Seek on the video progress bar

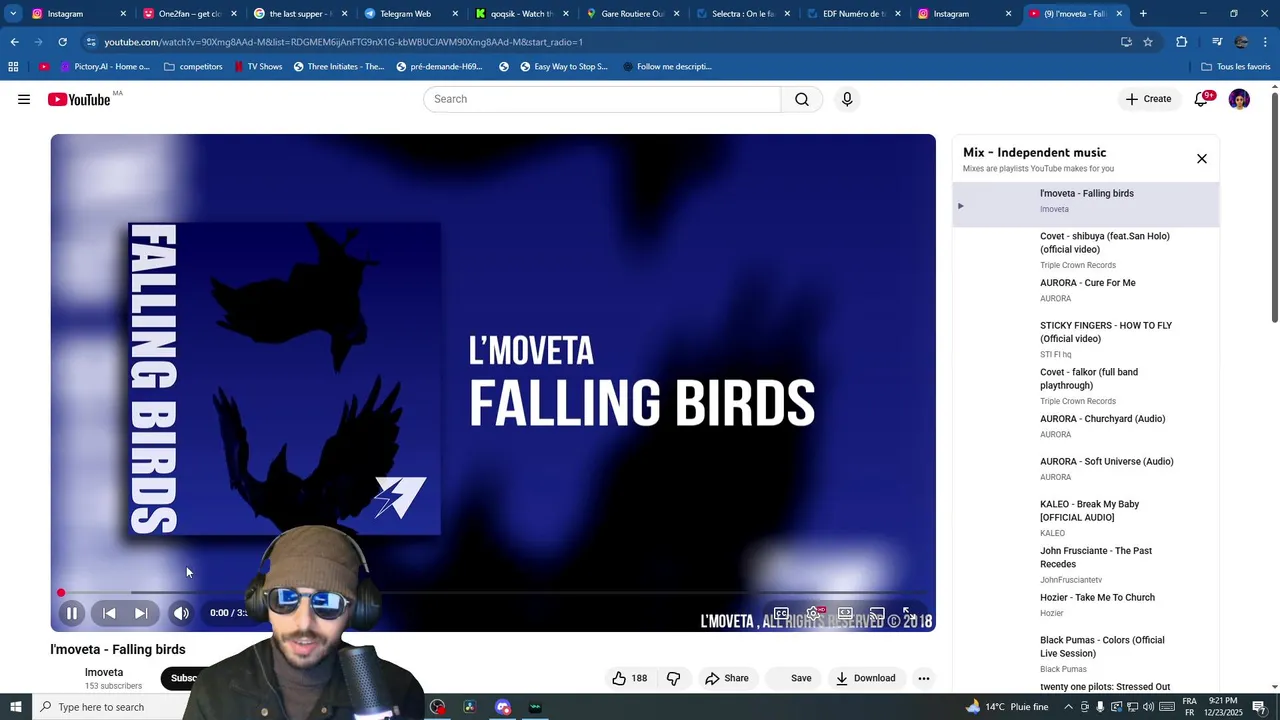tap(493, 593)
